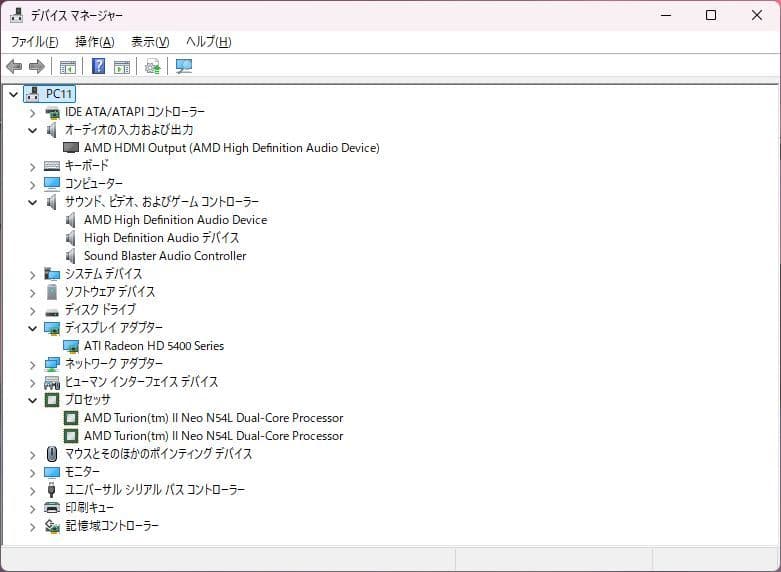Click the 印刷キュー printer icon
781x572 pixels.
click(52, 508)
